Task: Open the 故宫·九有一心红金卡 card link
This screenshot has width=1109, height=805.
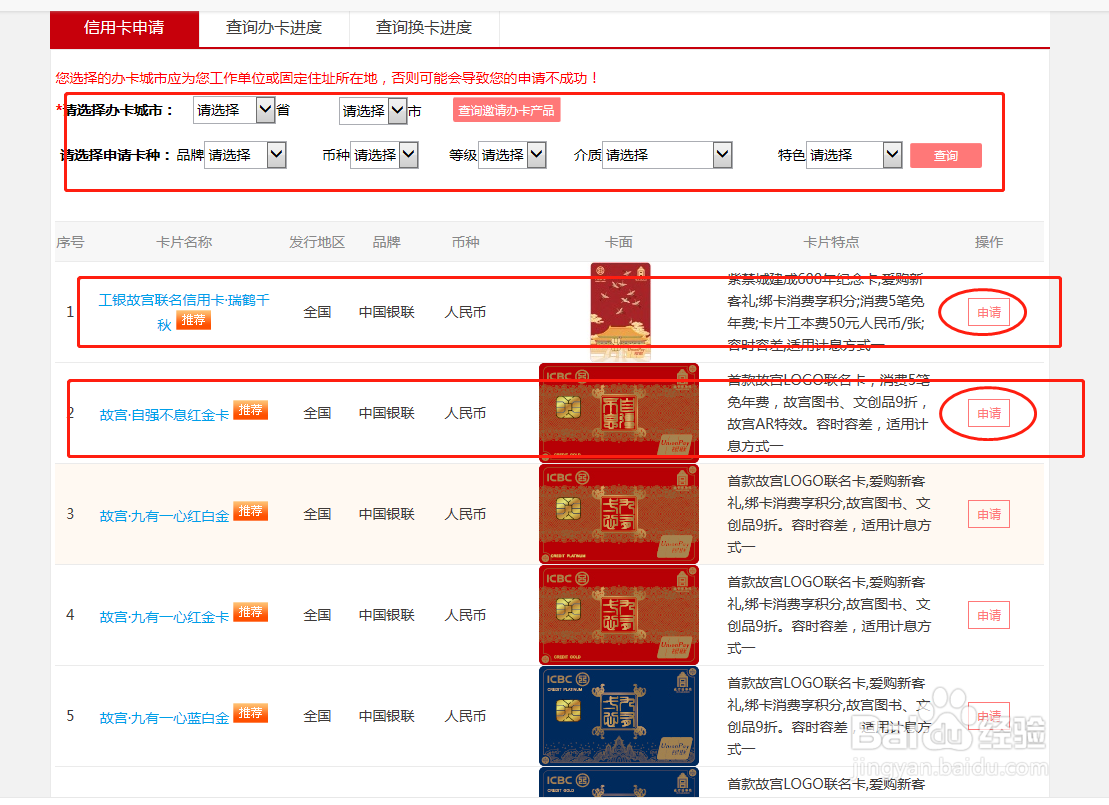Action: (x=164, y=614)
